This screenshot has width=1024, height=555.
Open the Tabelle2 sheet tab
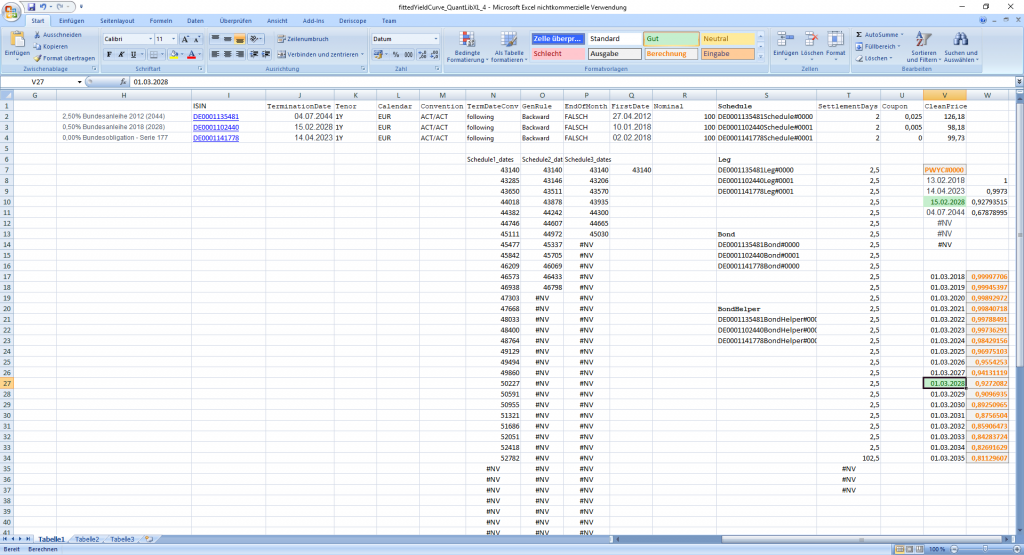click(x=87, y=539)
